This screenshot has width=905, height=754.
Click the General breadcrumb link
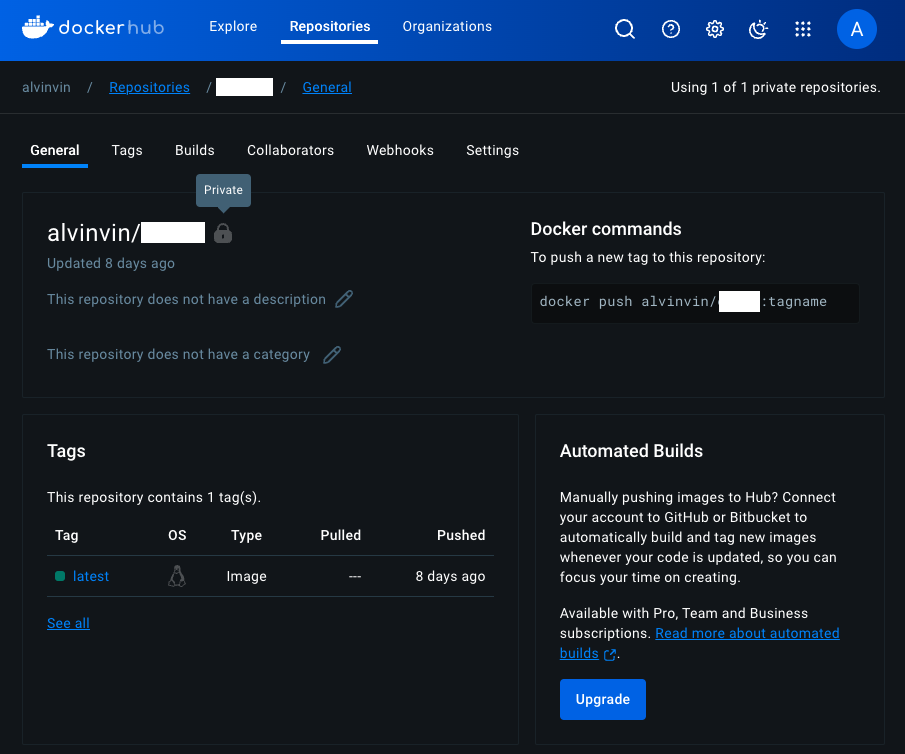tap(327, 87)
